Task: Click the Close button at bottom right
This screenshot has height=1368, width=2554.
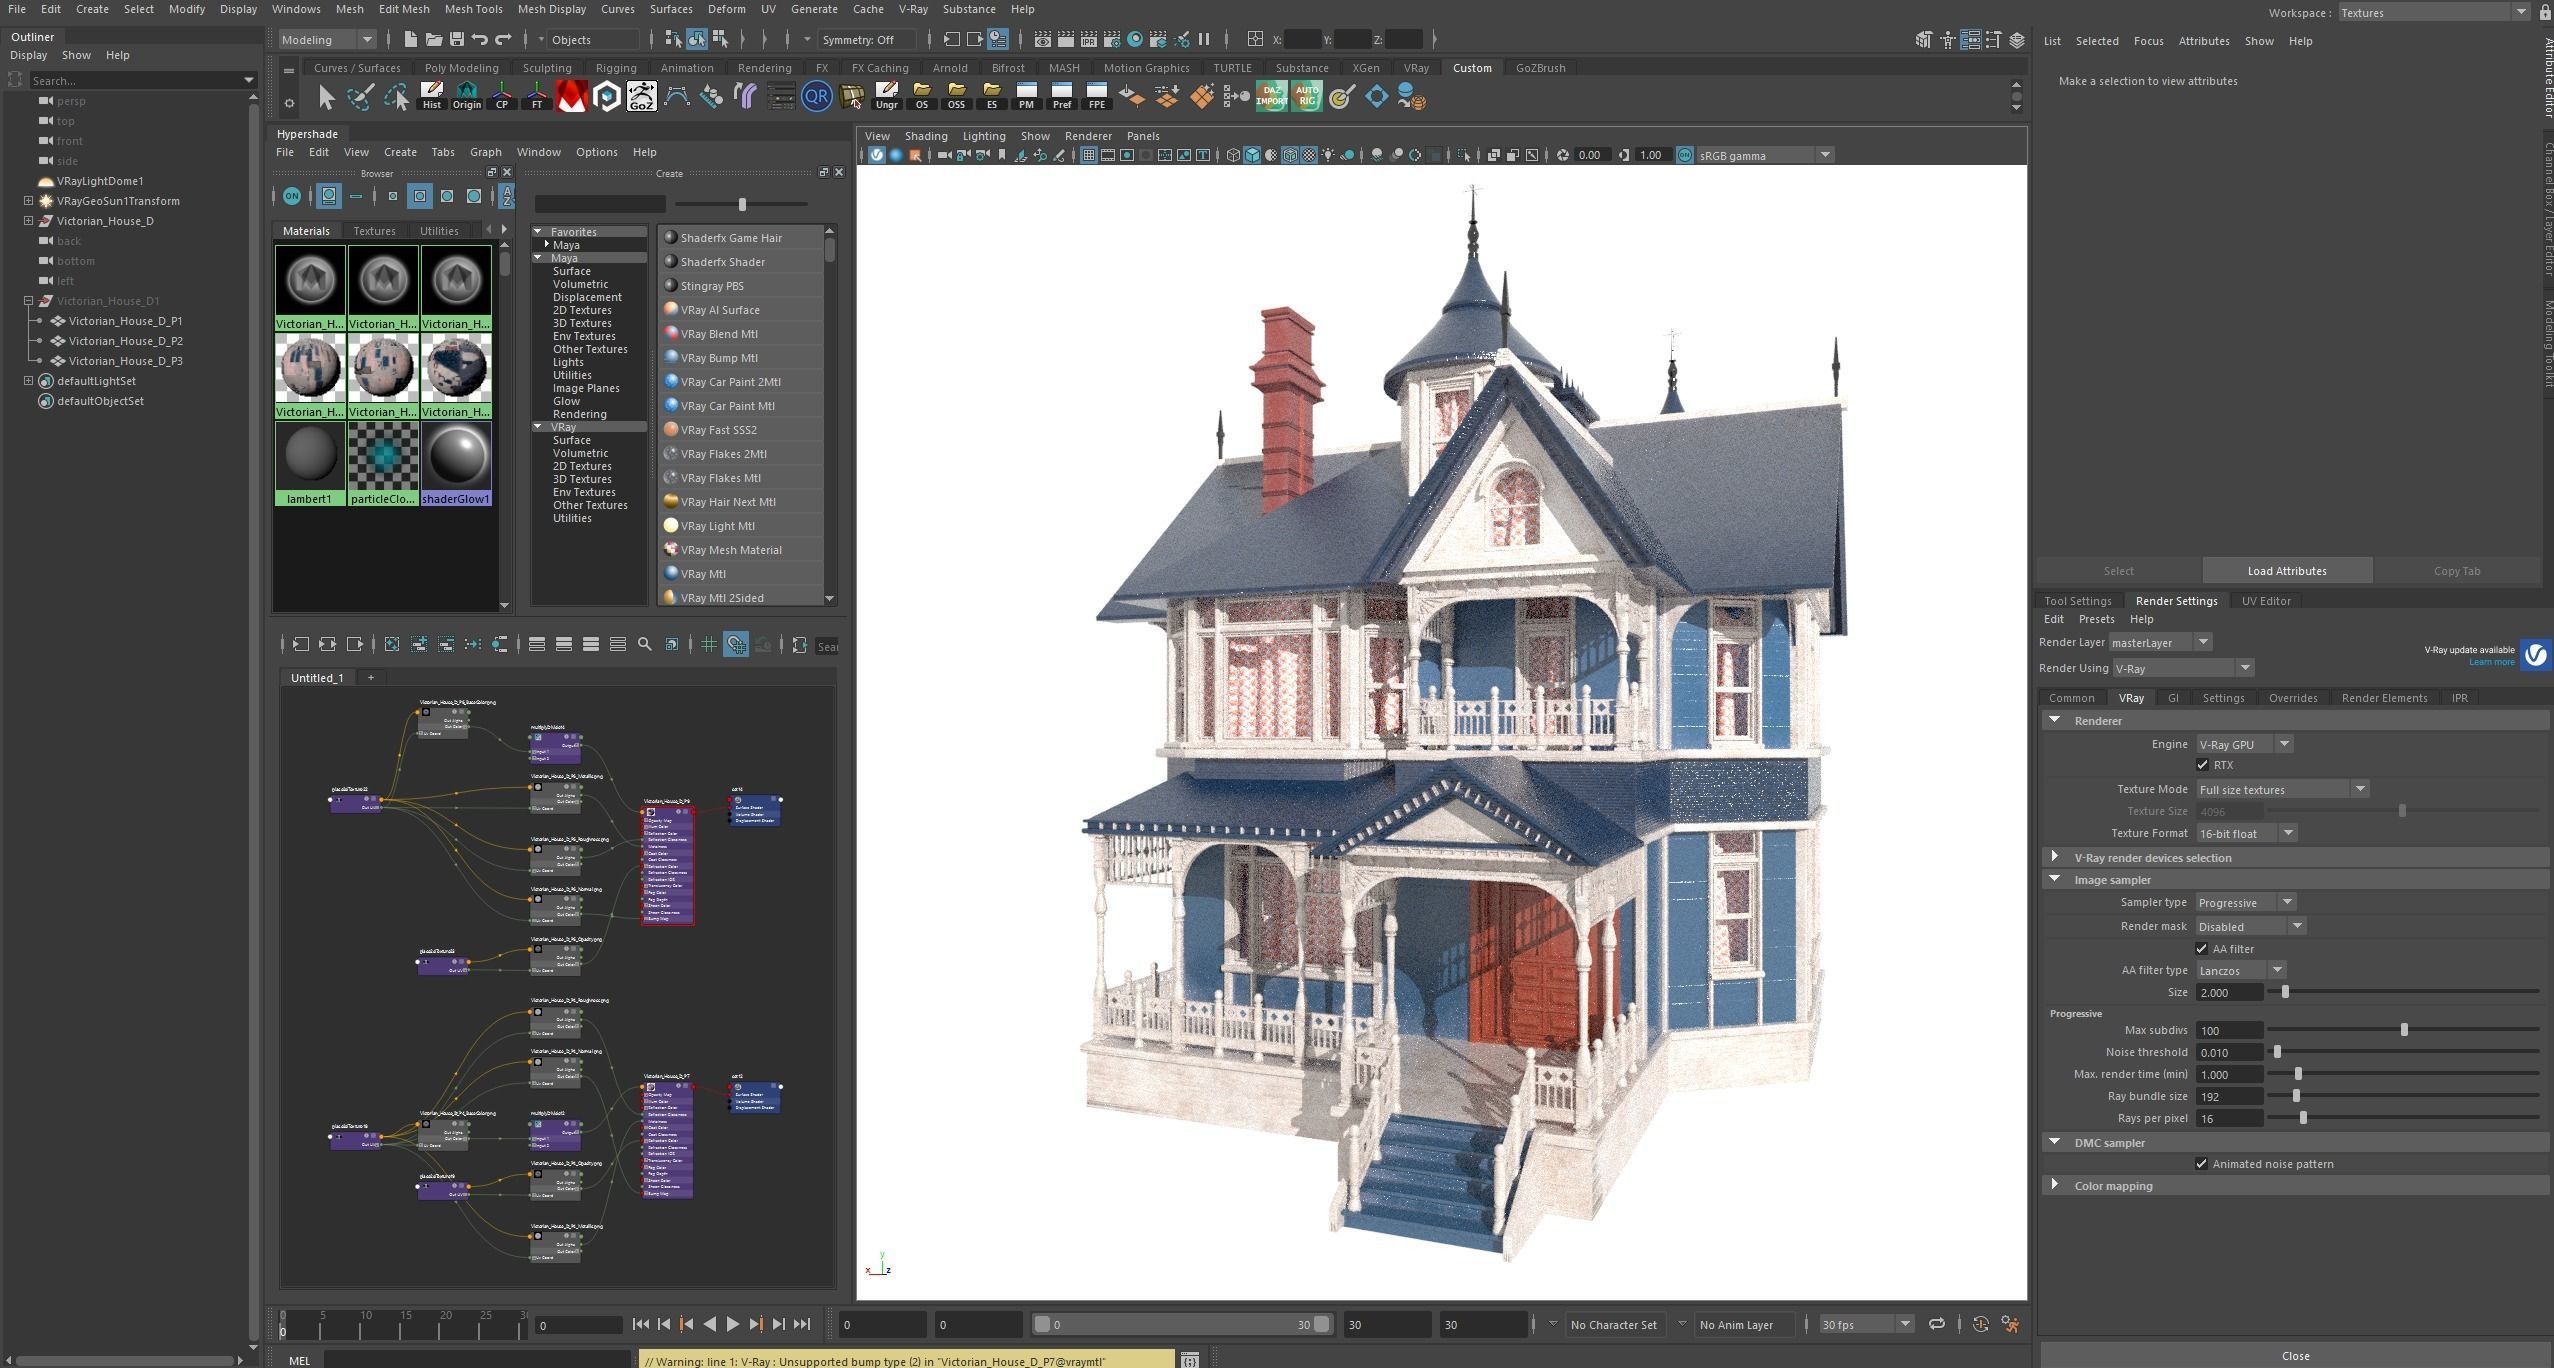Action: tap(2295, 1356)
